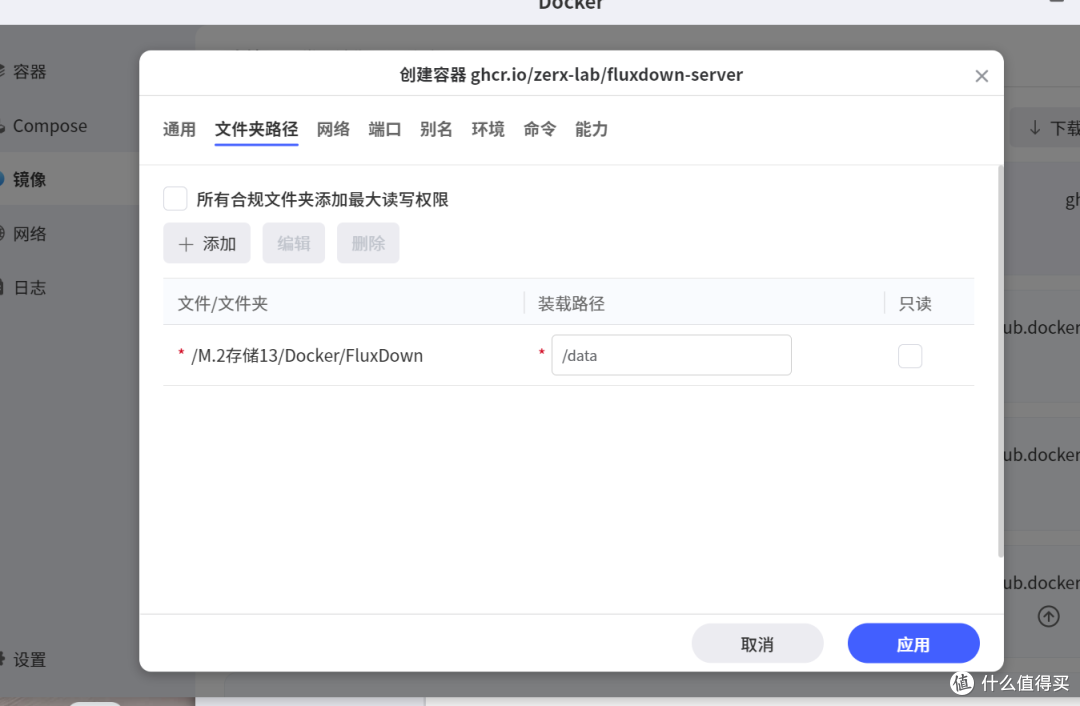This screenshot has width=1080, height=706.
Task: Go to the 端口 tab
Action: point(384,129)
